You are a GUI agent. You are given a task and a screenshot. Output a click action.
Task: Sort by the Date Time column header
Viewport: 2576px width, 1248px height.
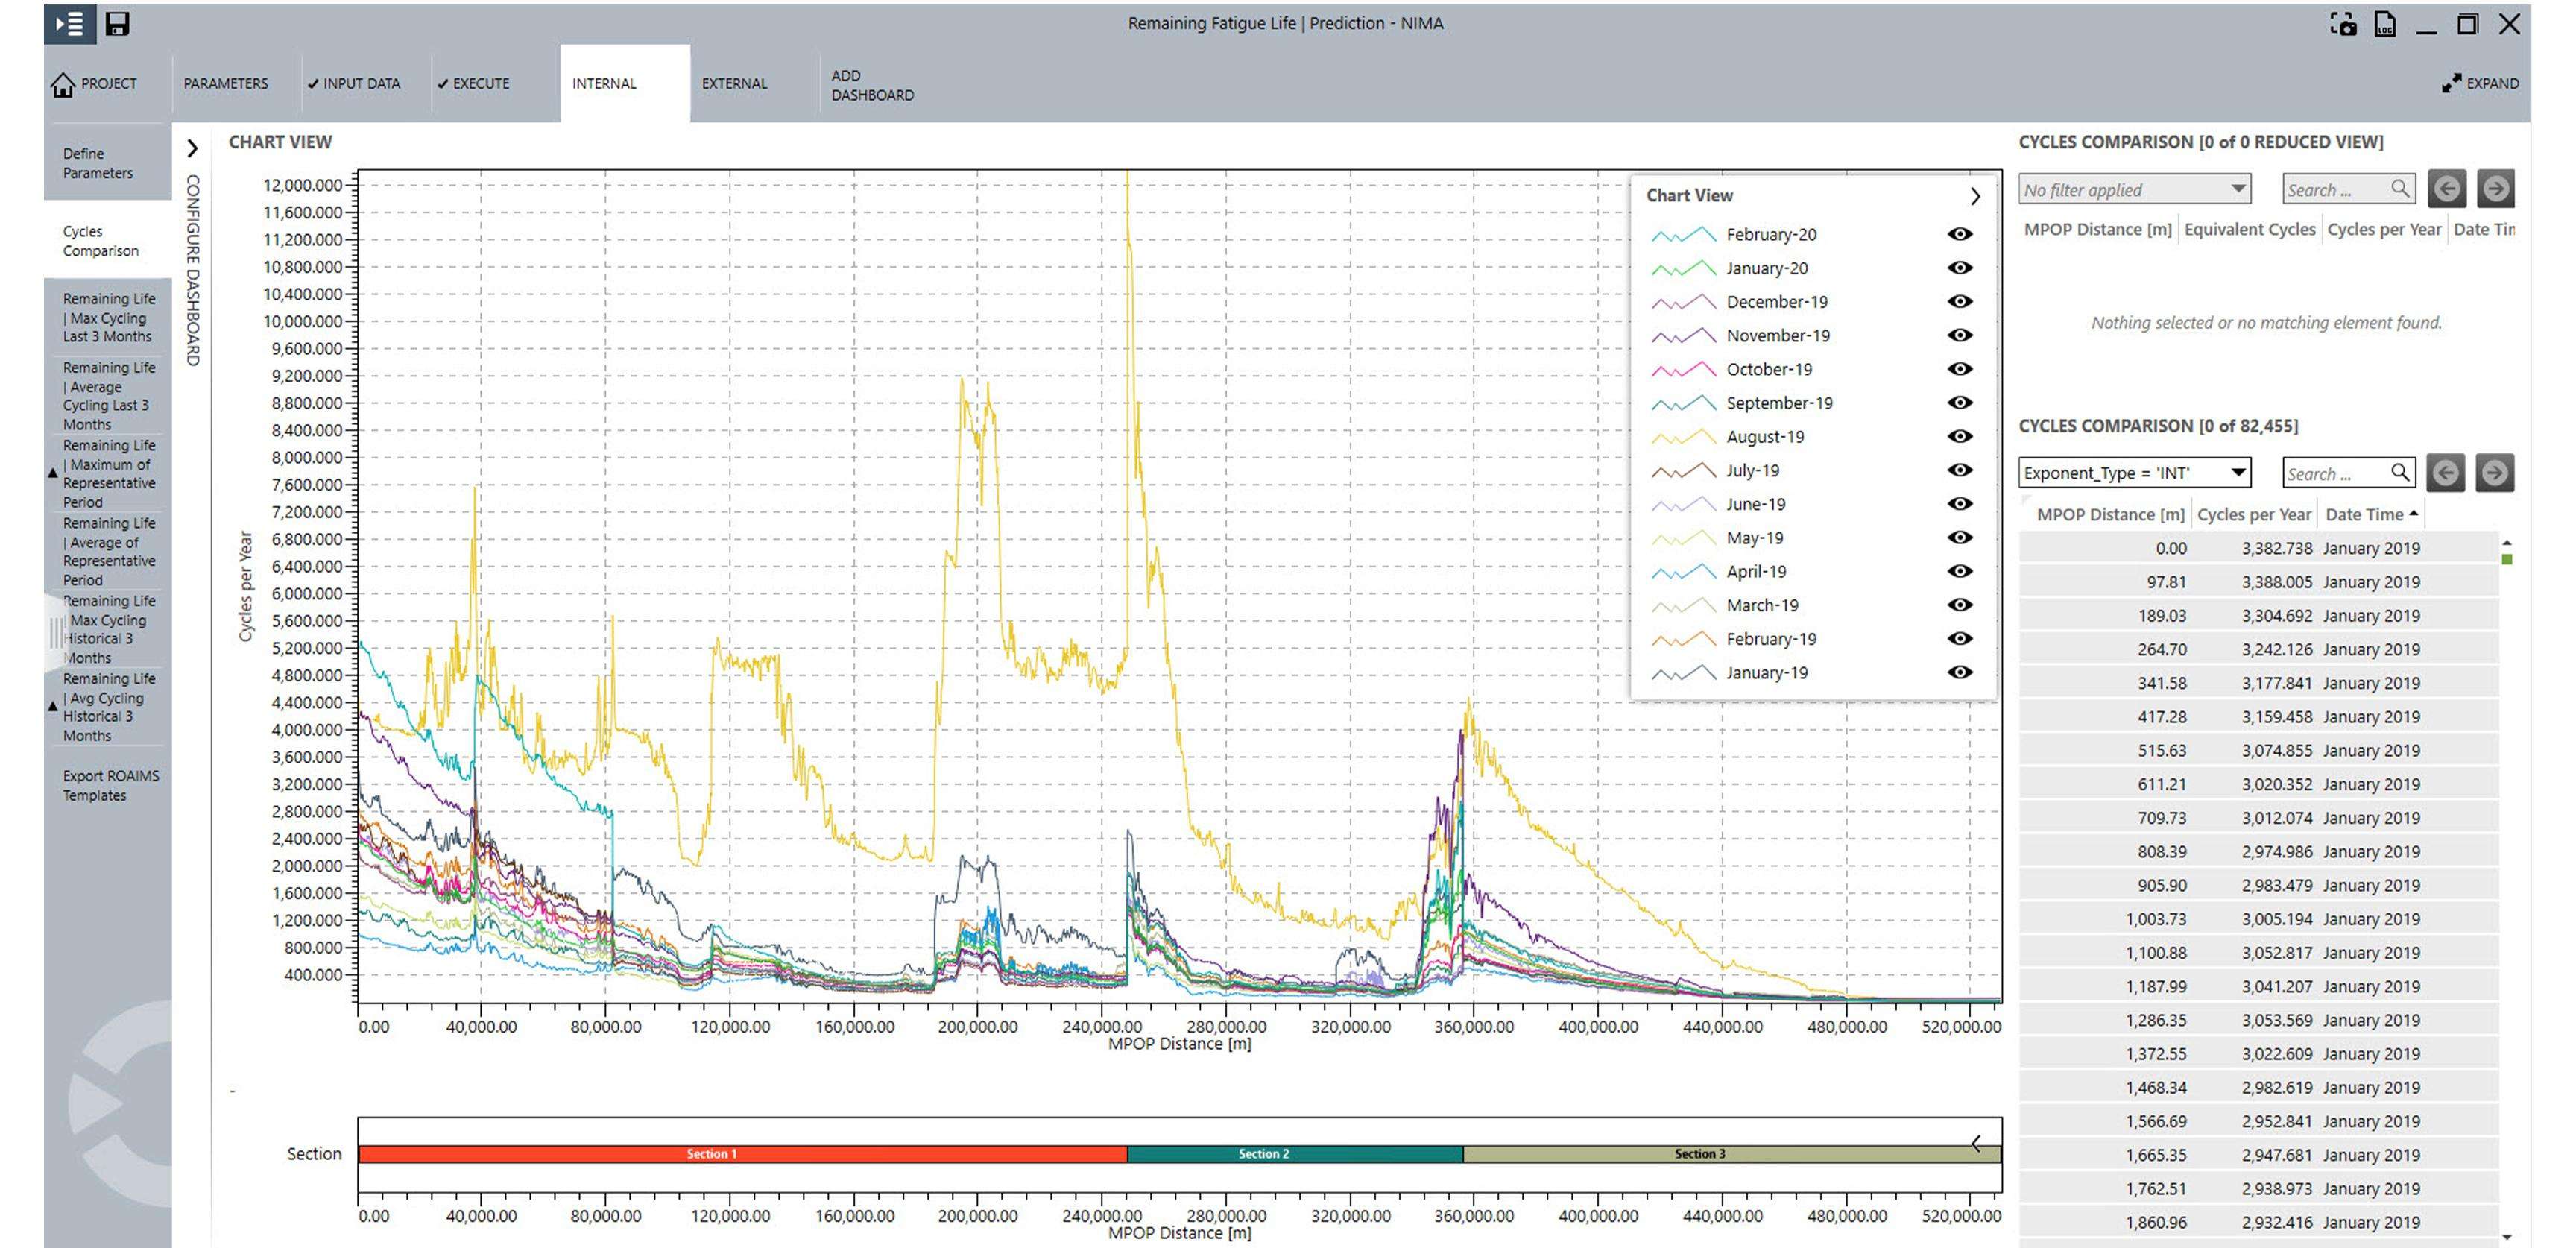[2371, 514]
